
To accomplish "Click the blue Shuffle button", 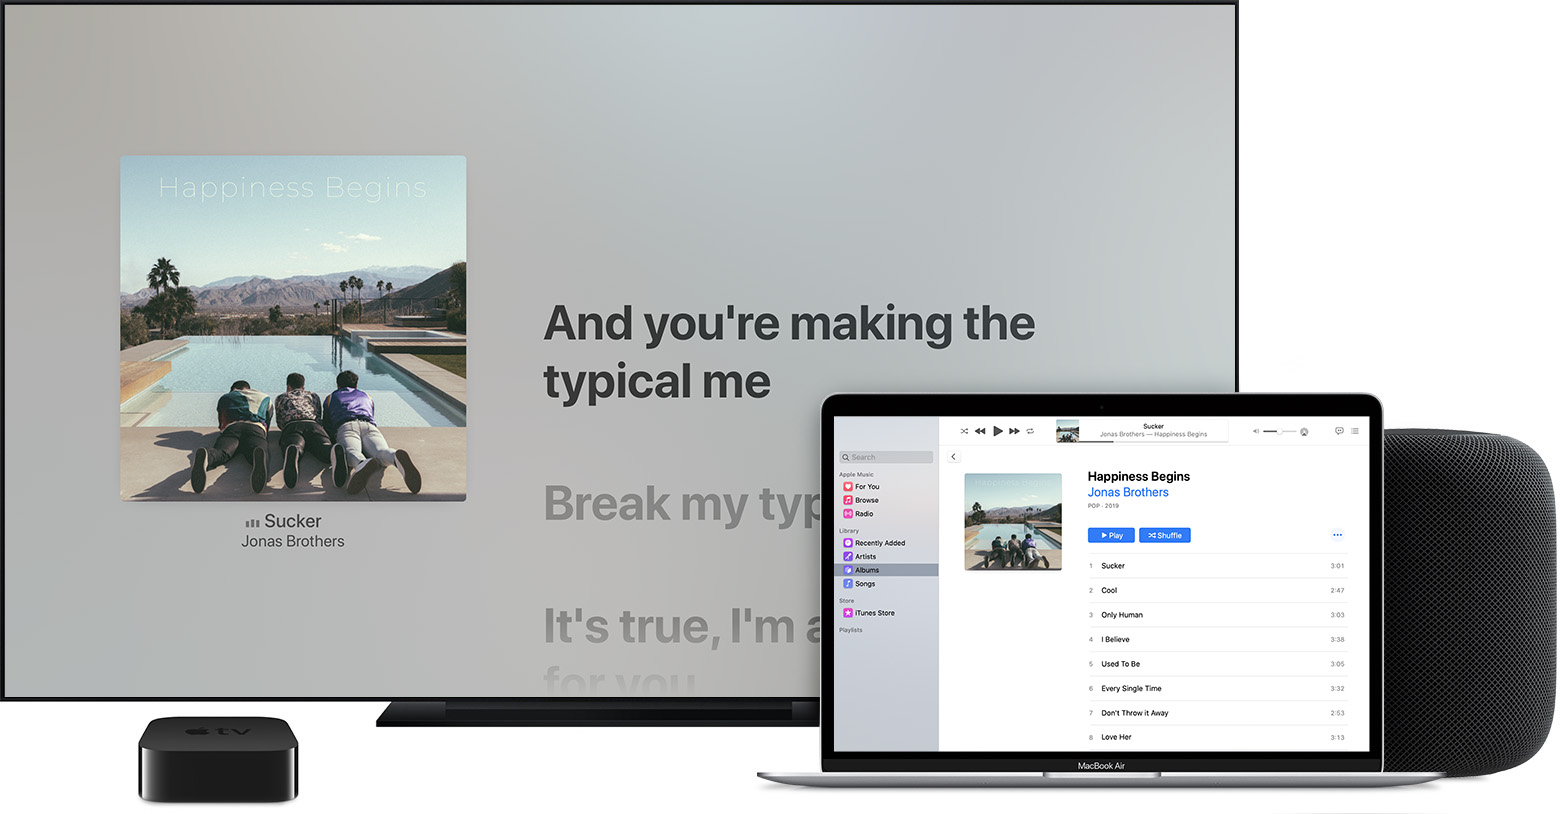I will (x=1165, y=535).
